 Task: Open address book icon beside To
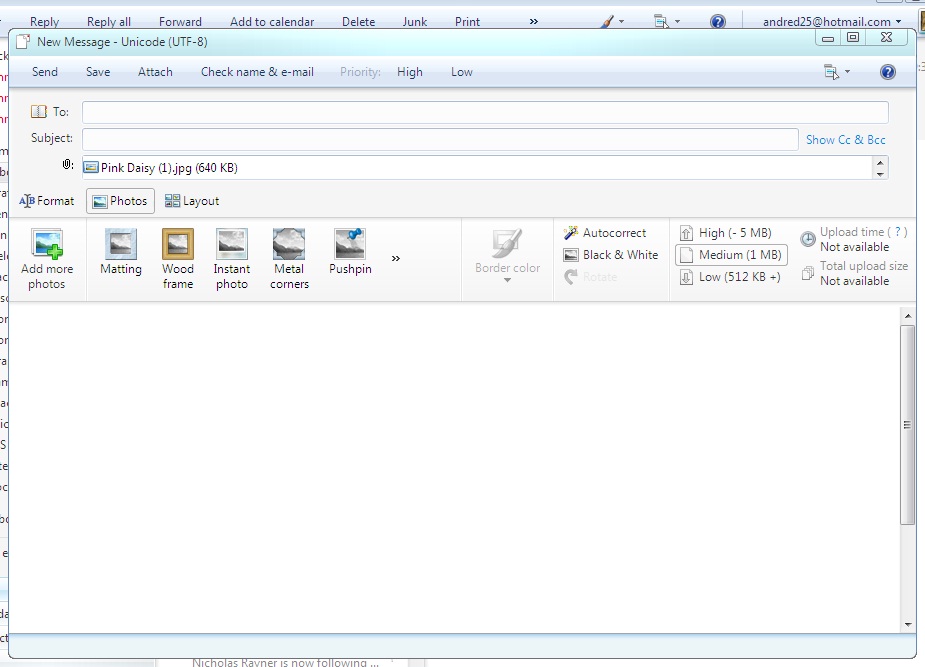39,111
